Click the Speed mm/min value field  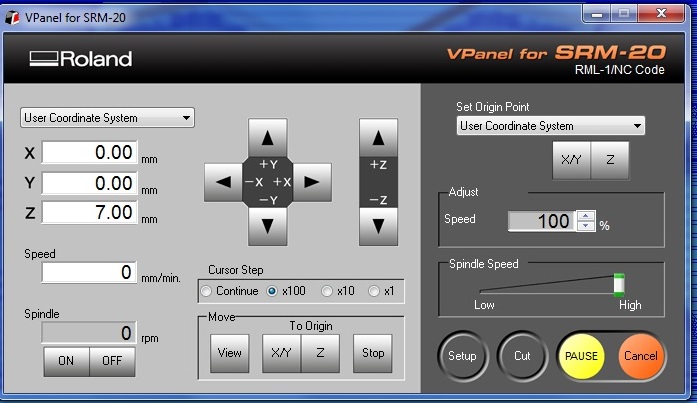(89, 272)
